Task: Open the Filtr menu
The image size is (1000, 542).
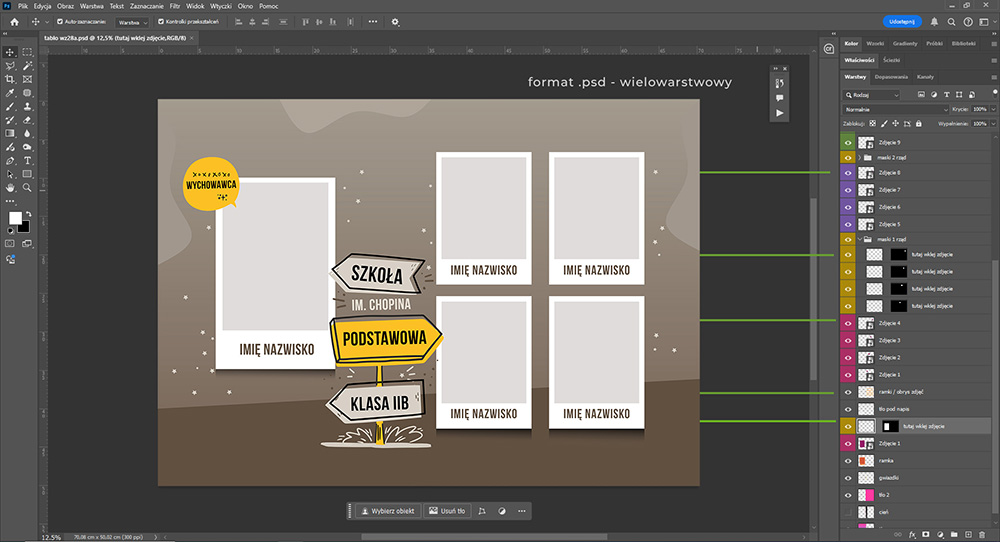Action: coord(175,6)
